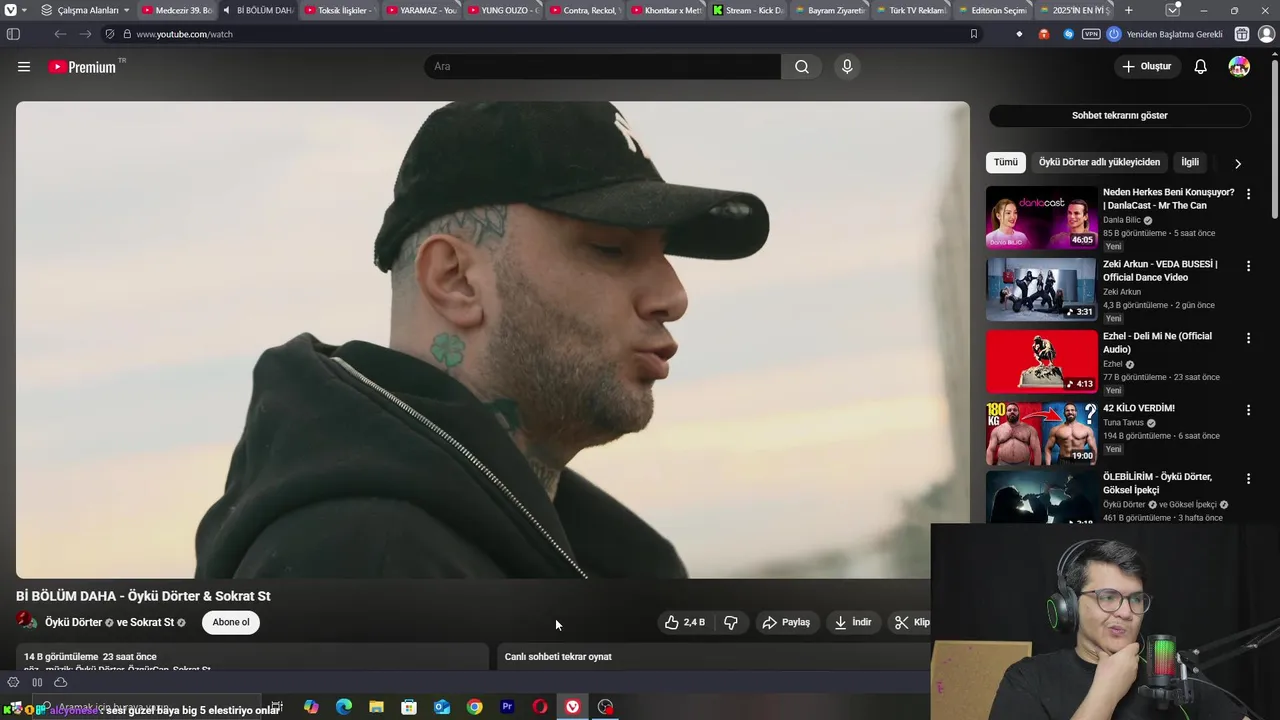Open a new tab with the plus button
Screen dimensions: 1280x720
point(1129,10)
